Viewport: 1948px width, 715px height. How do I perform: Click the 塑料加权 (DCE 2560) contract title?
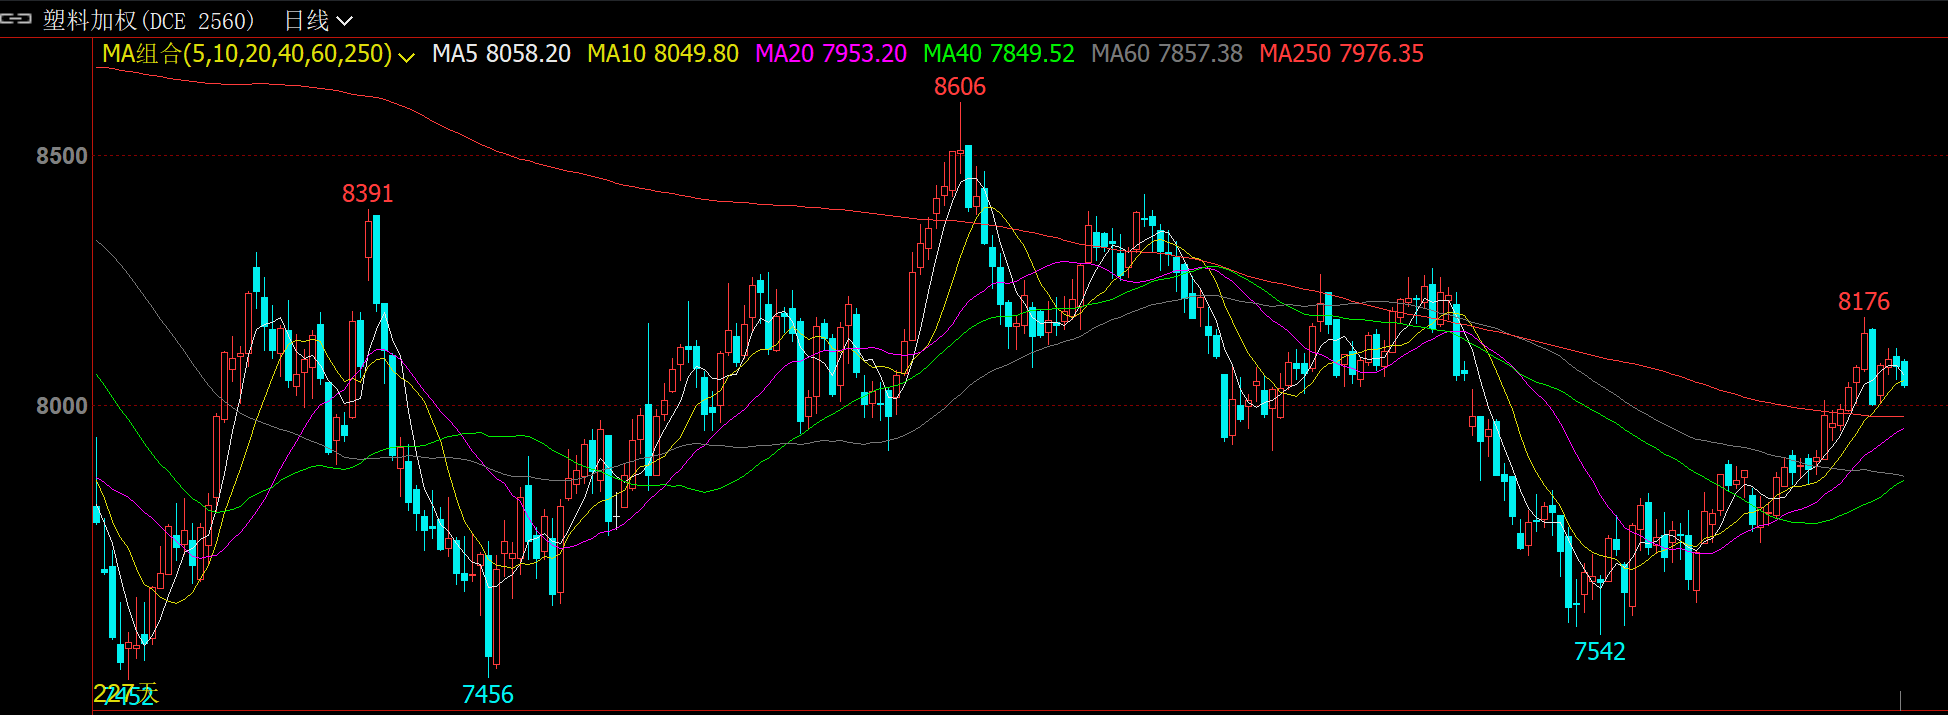[148, 20]
